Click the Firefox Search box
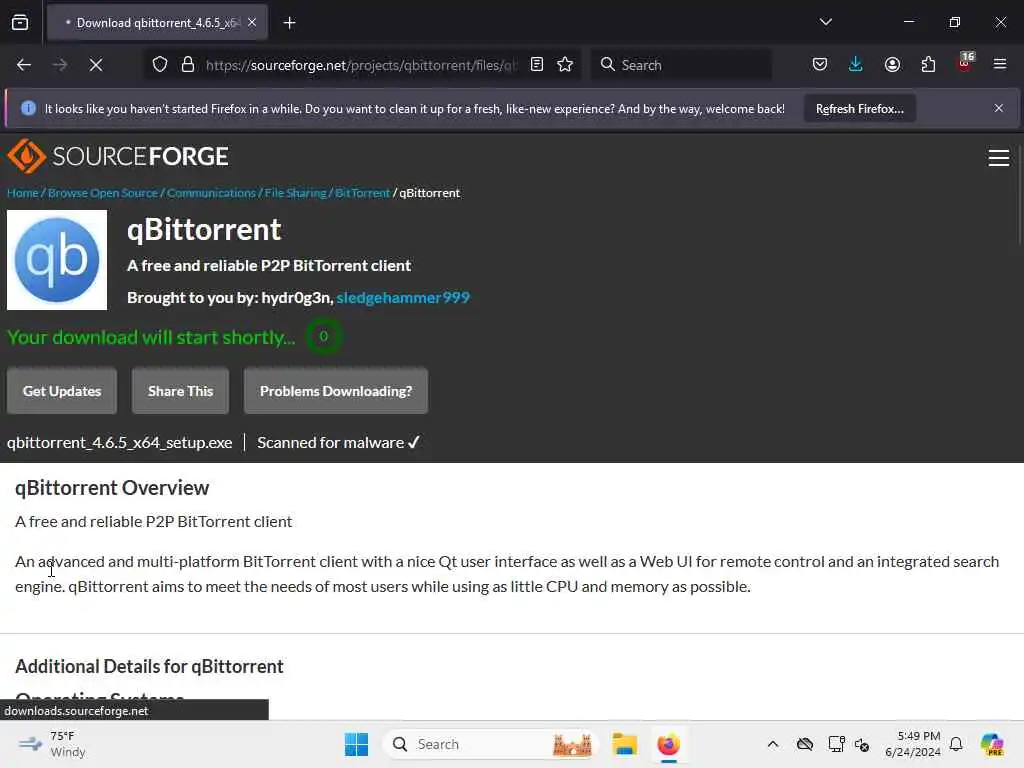 click(x=680, y=65)
